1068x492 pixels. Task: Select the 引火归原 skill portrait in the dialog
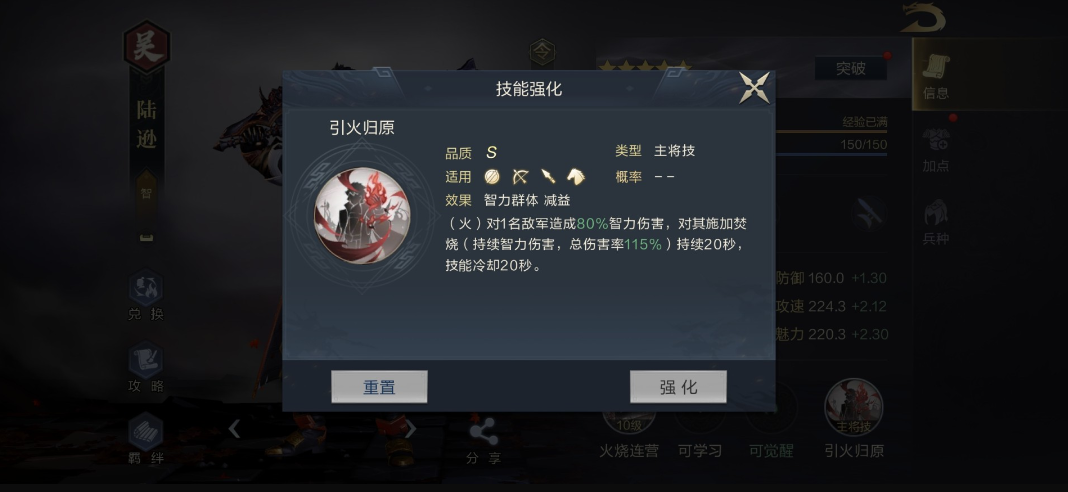362,215
